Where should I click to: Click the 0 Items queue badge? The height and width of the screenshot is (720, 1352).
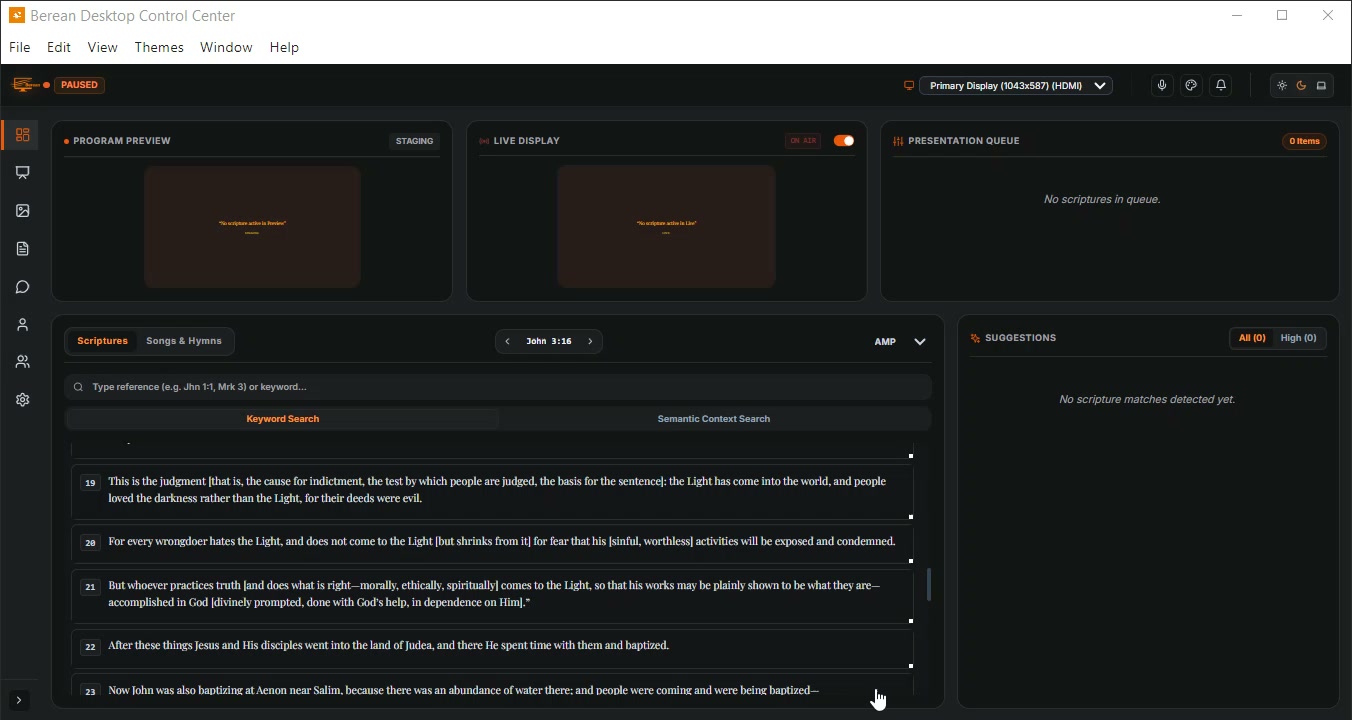tap(1304, 141)
